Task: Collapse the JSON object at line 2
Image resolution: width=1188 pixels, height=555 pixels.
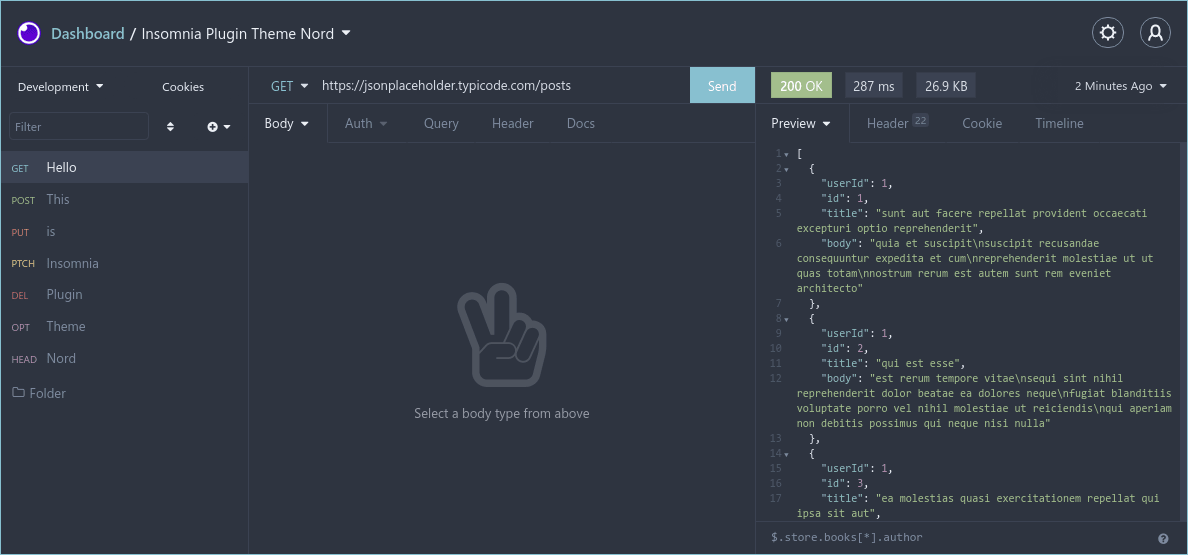Action: click(x=786, y=169)
